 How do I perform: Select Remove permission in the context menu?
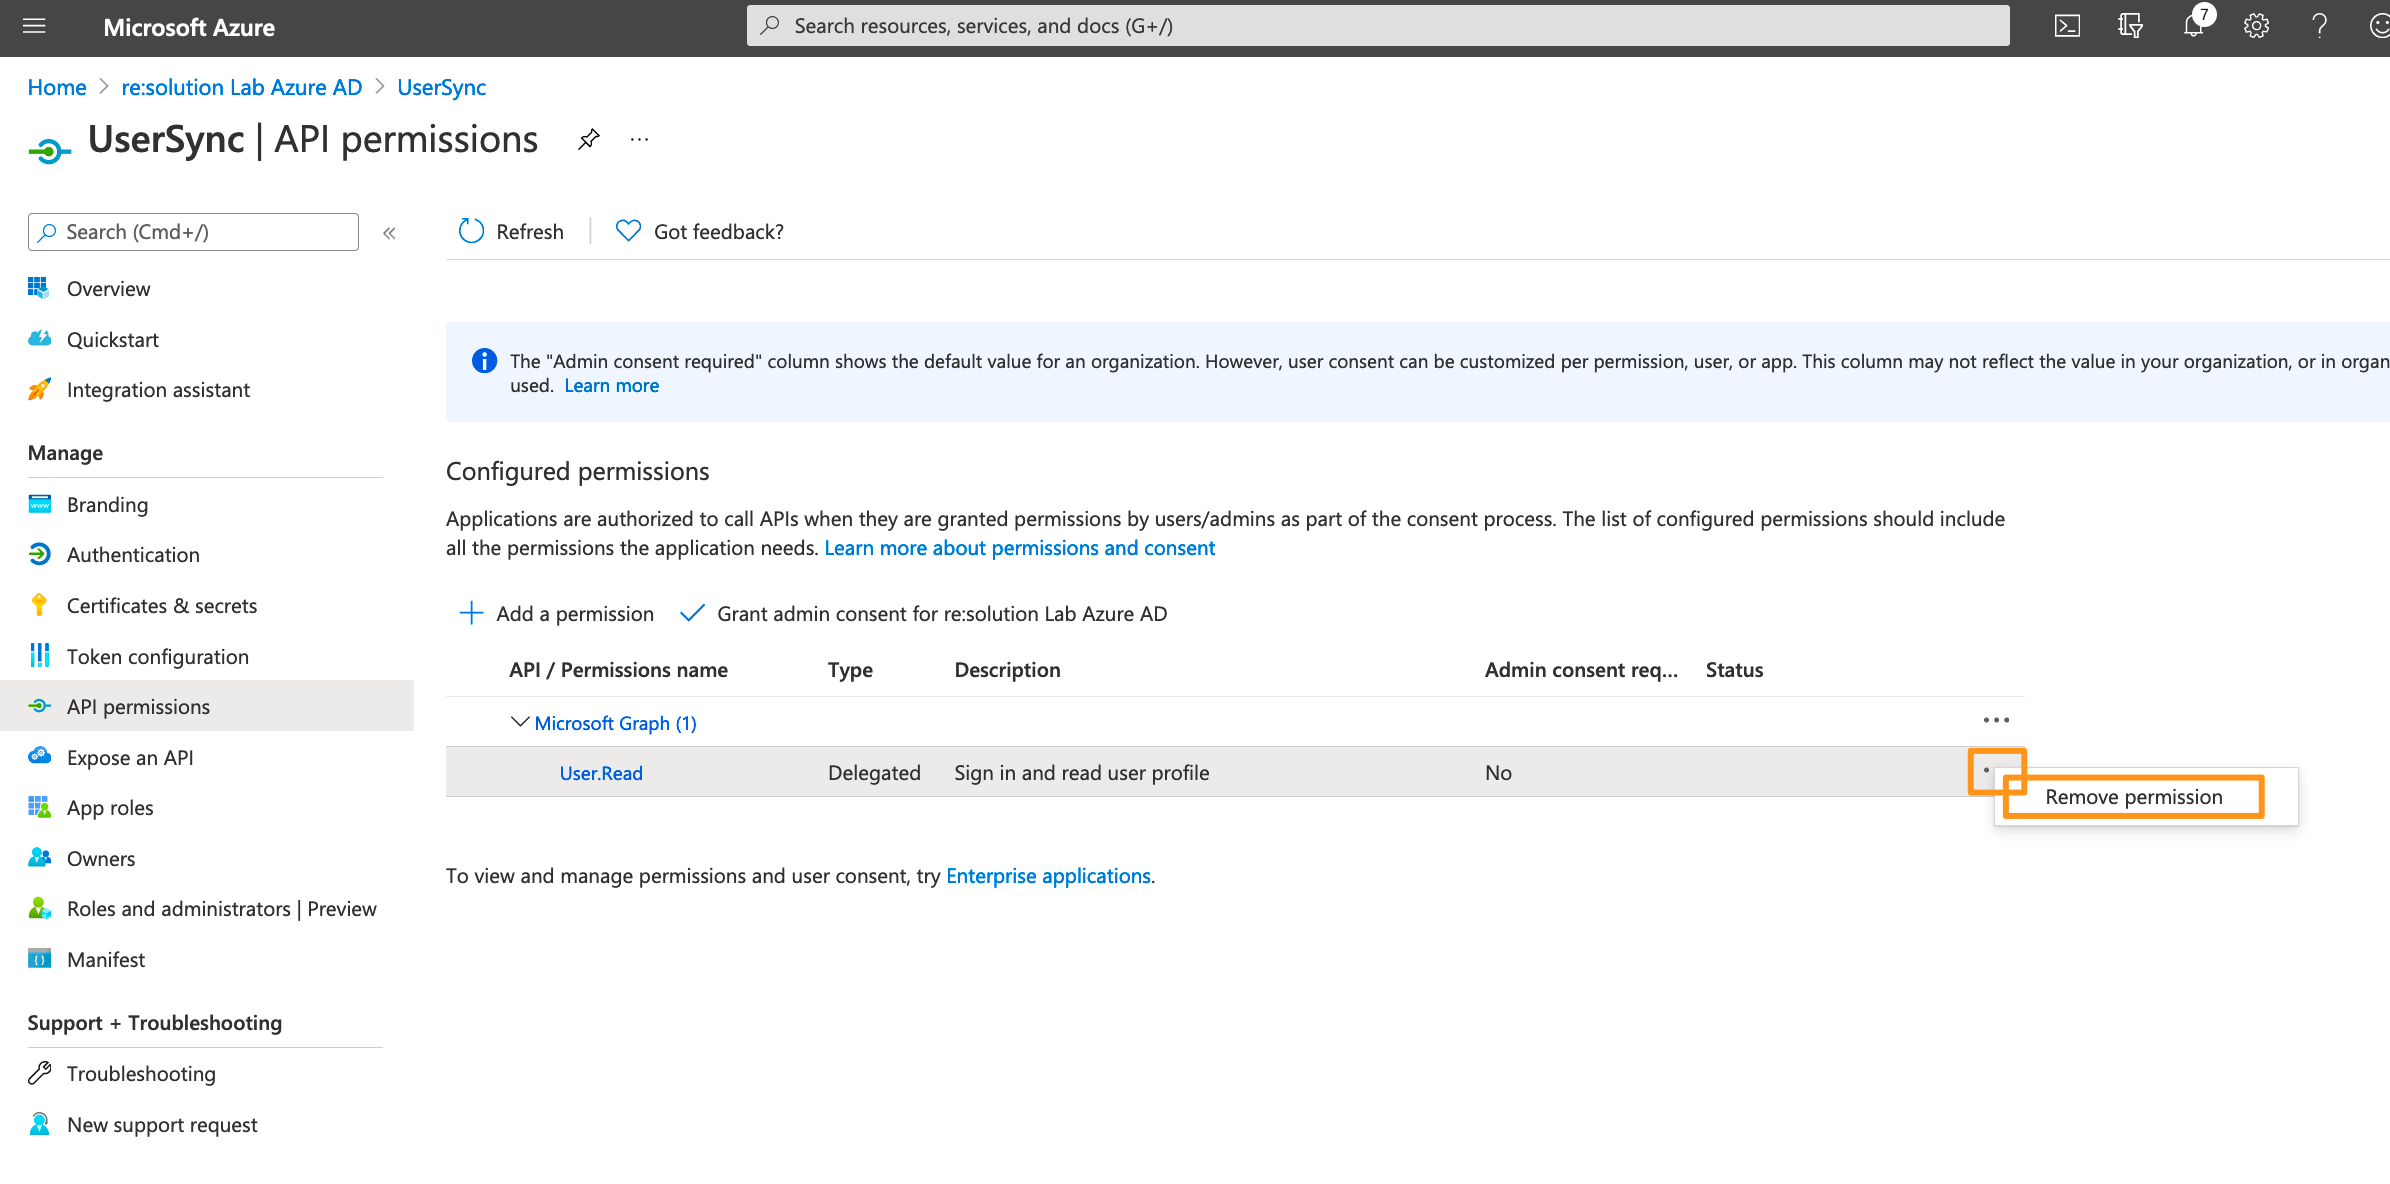coord(2134,797)
